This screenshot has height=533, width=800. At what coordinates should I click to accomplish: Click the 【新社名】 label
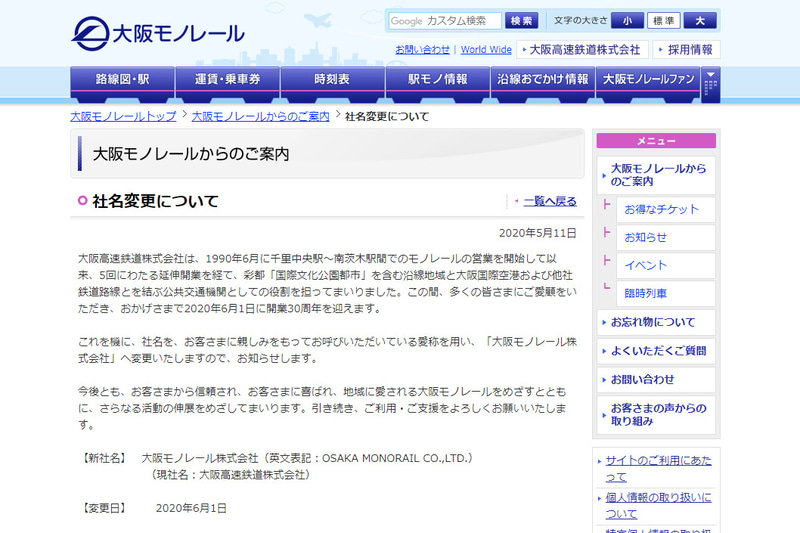pos(104,458)
